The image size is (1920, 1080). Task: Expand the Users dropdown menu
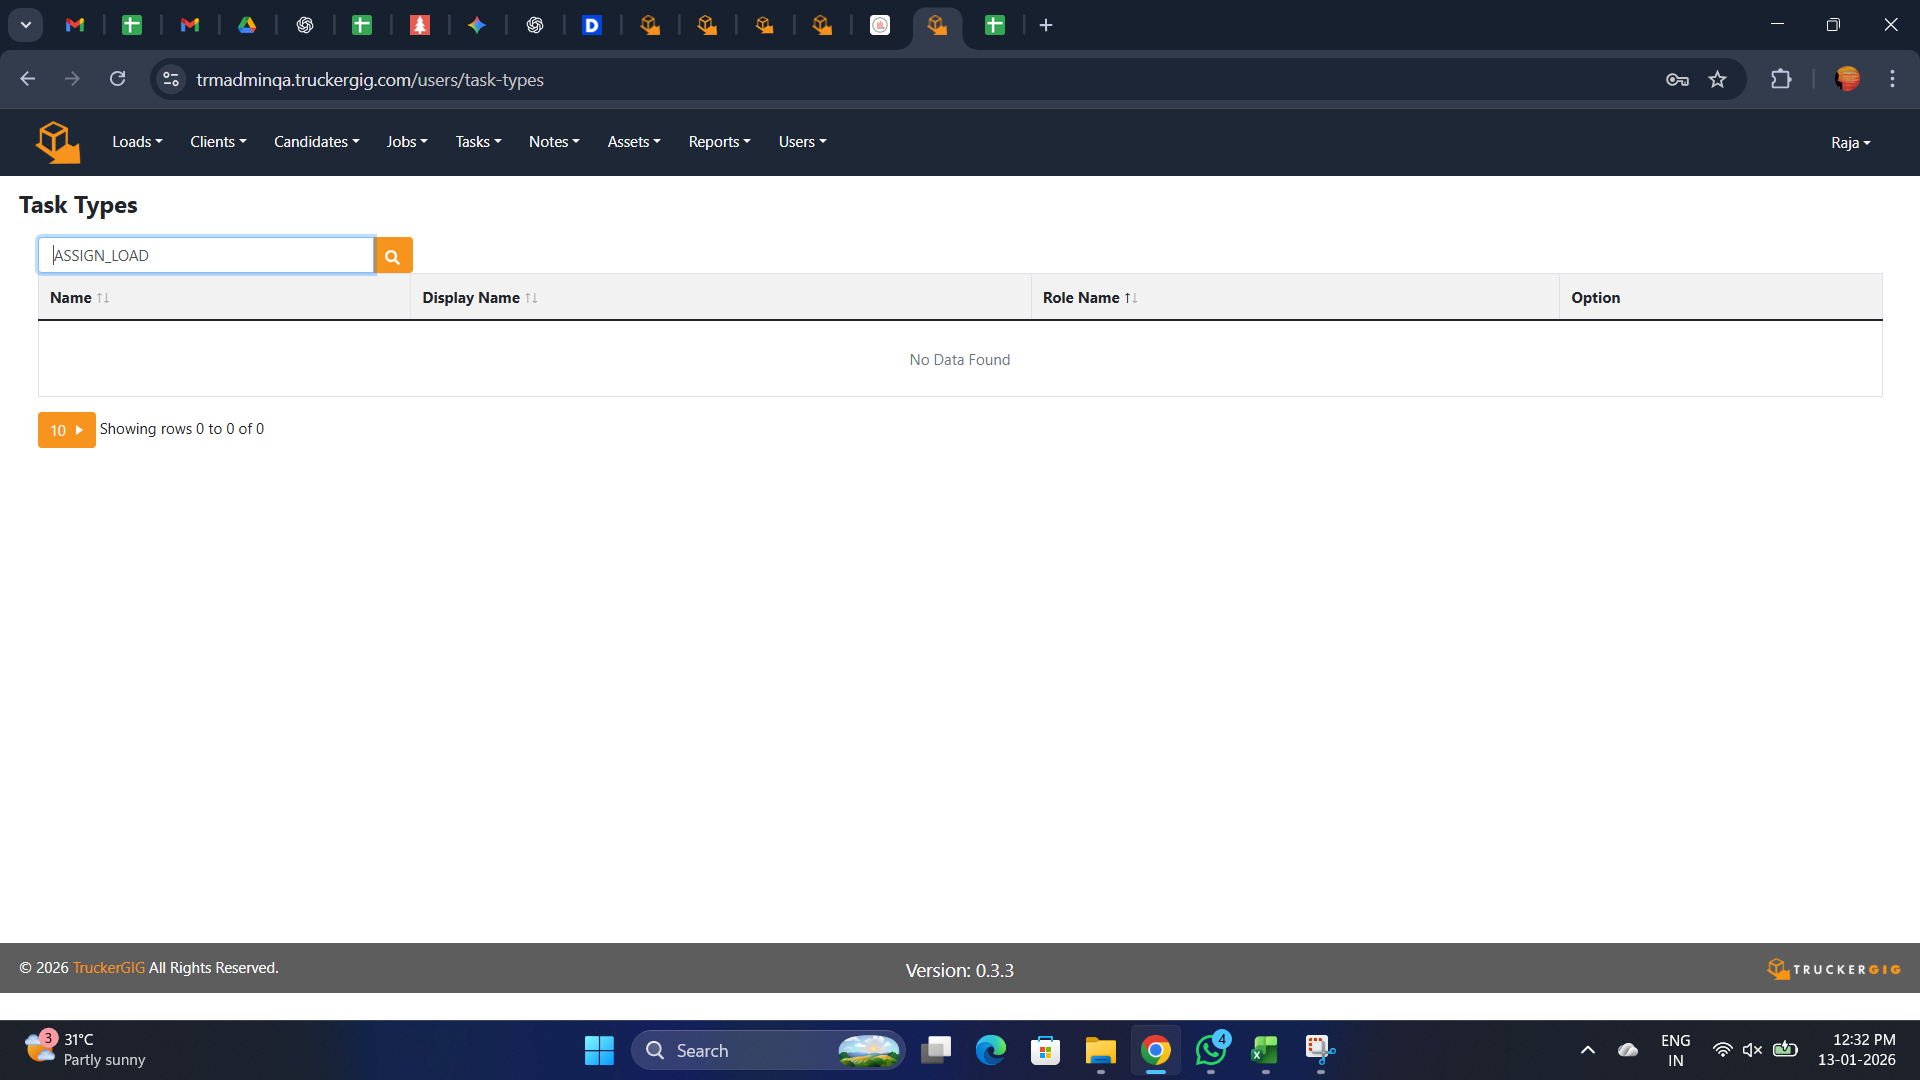tap(802, 142)
